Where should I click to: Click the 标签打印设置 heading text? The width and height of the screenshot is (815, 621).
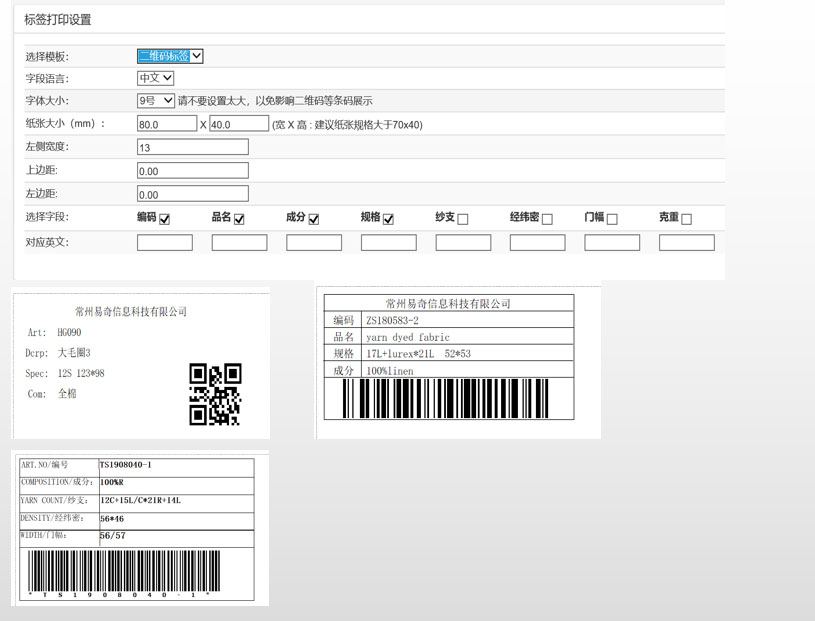58,20
